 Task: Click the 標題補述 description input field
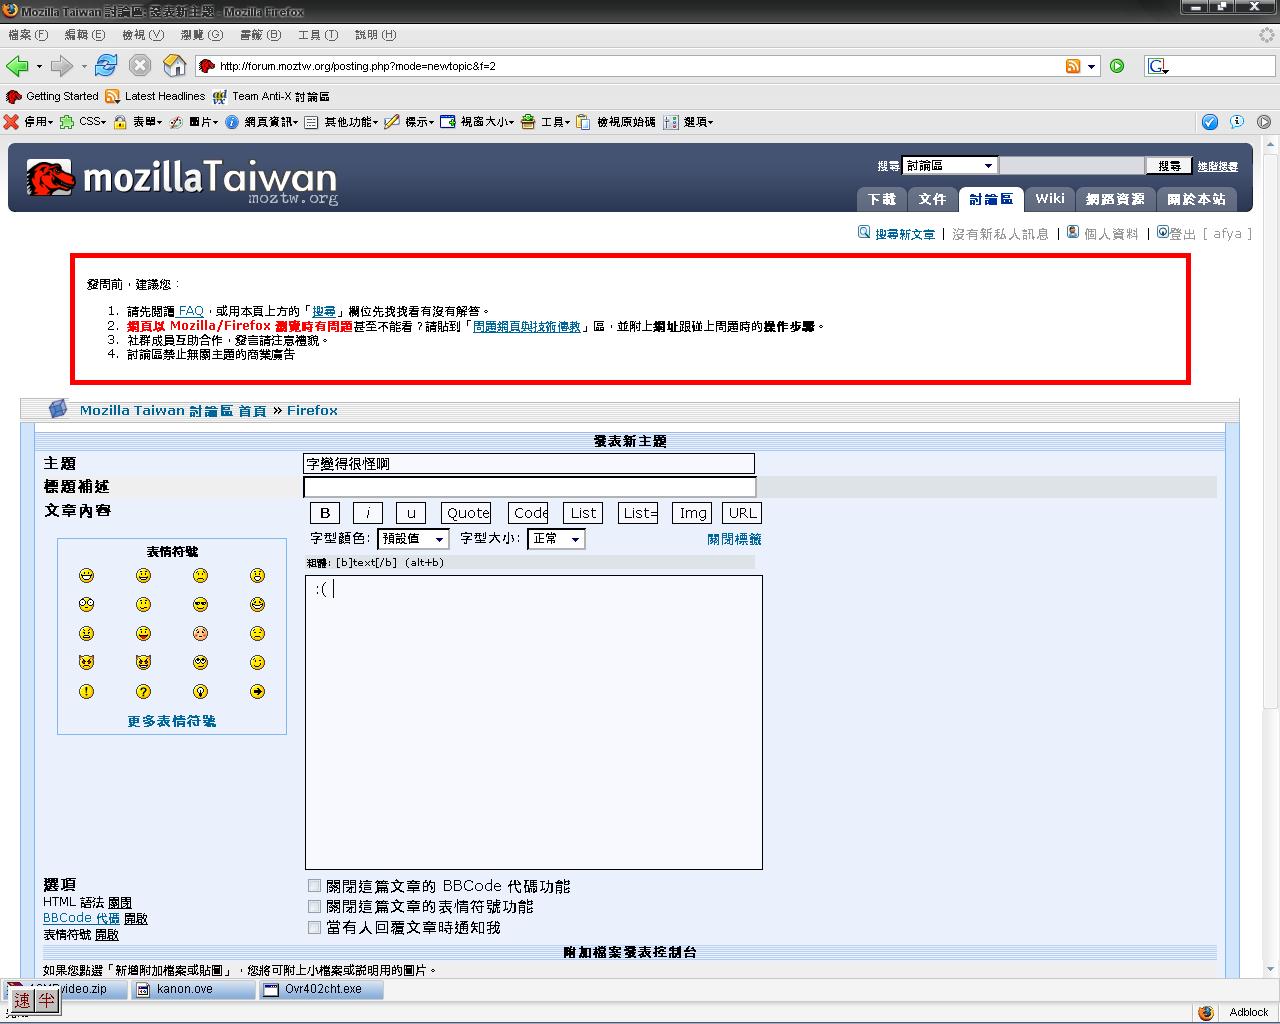pos(530,487)
